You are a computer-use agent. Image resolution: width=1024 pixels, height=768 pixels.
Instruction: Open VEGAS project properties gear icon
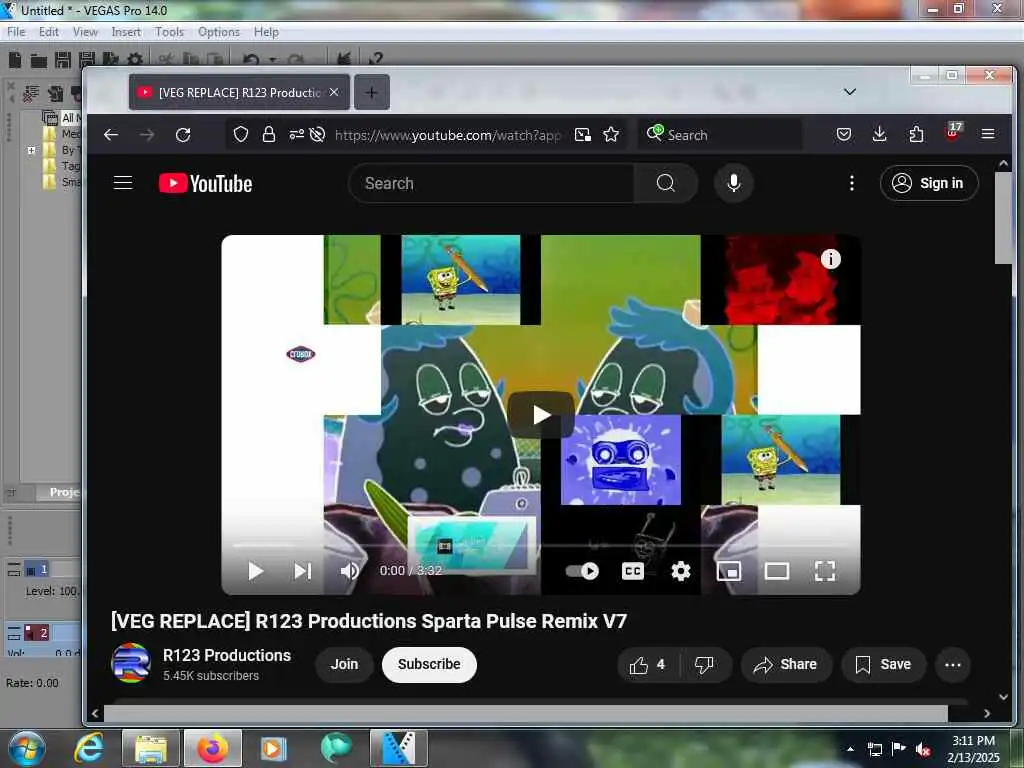coord(135,60)
